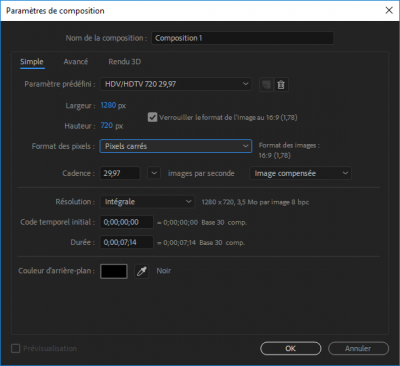Expand the Résolution Intégrale dropdown
400x366 pixels.
(x=147, y=202)
